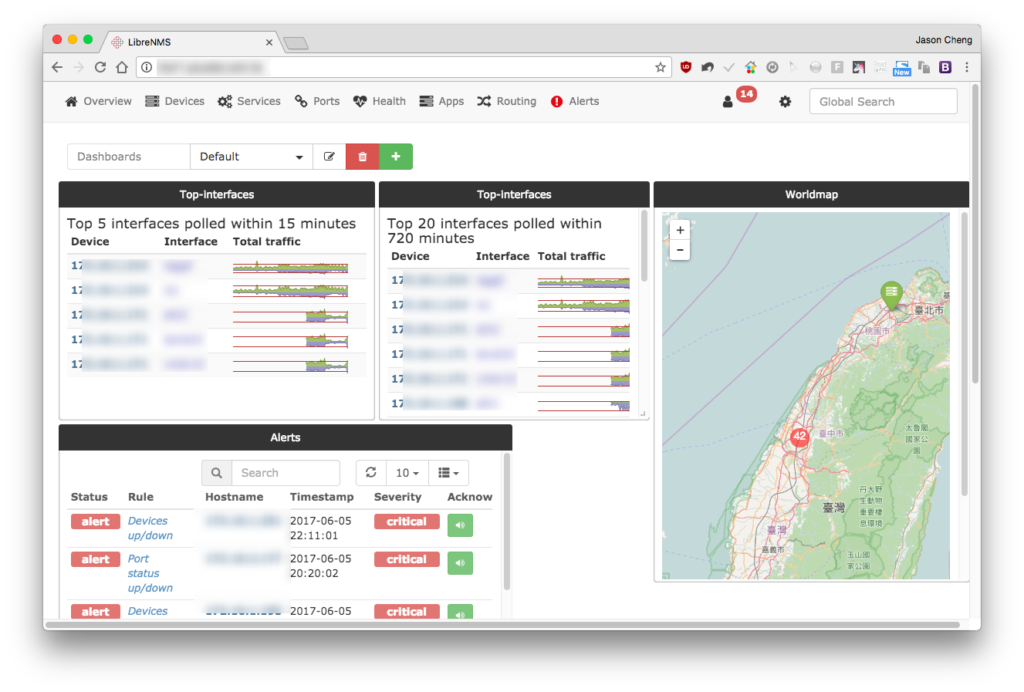Image resolution: width=1024 pixels, height=692 pixels.
Task: Open the uBlock shield extension
Action: (x=686, y=67)
